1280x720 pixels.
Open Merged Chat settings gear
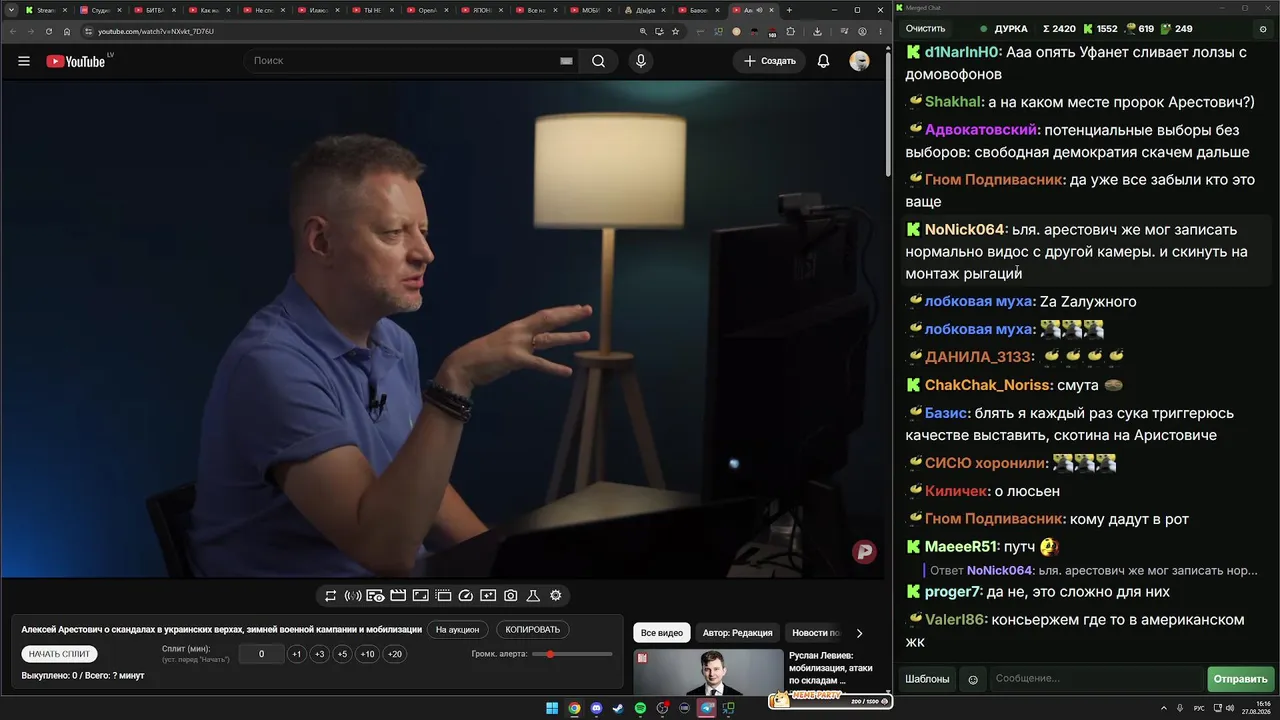(1263, 29)
